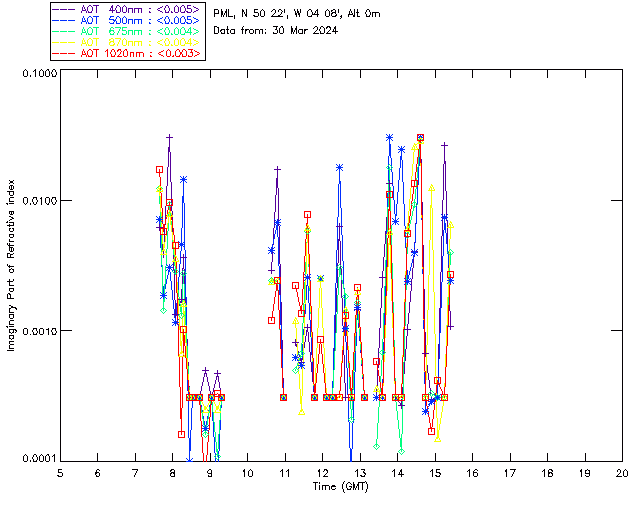Click the 0.0100 y-axis tick label

pyautogui.click(x=37, y=202)
